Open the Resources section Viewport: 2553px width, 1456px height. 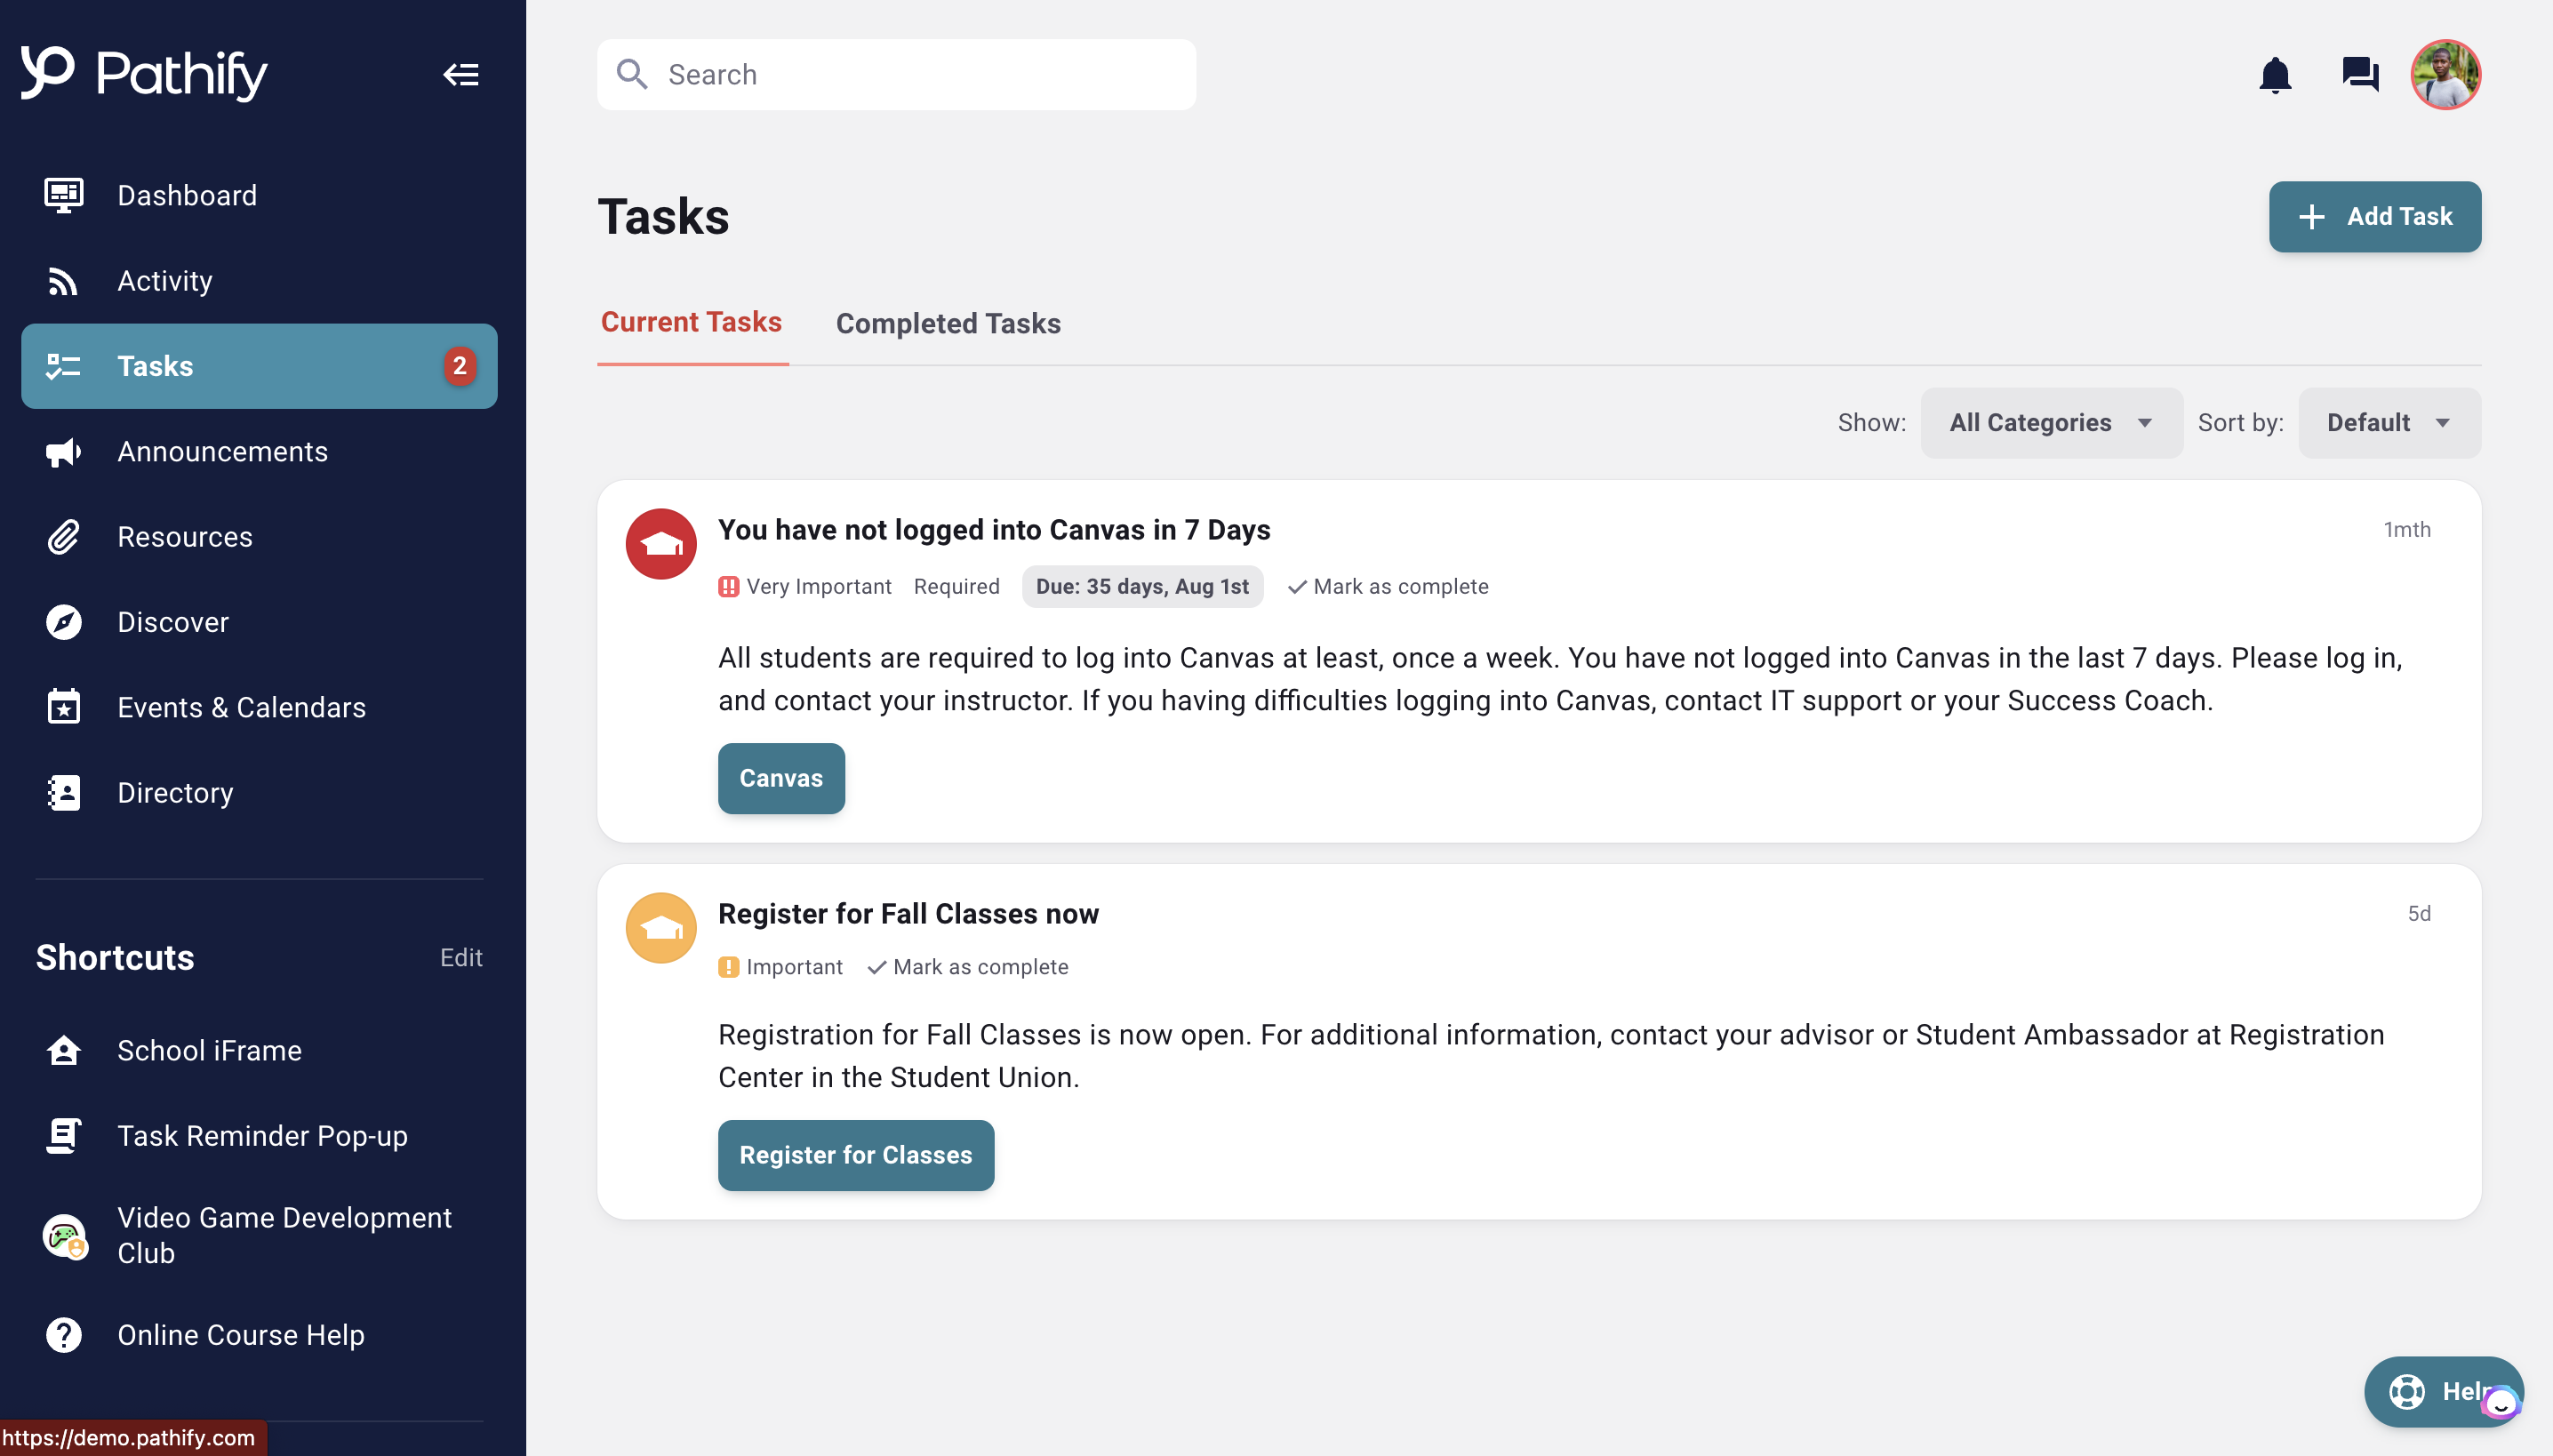click(x=184, y=537)
